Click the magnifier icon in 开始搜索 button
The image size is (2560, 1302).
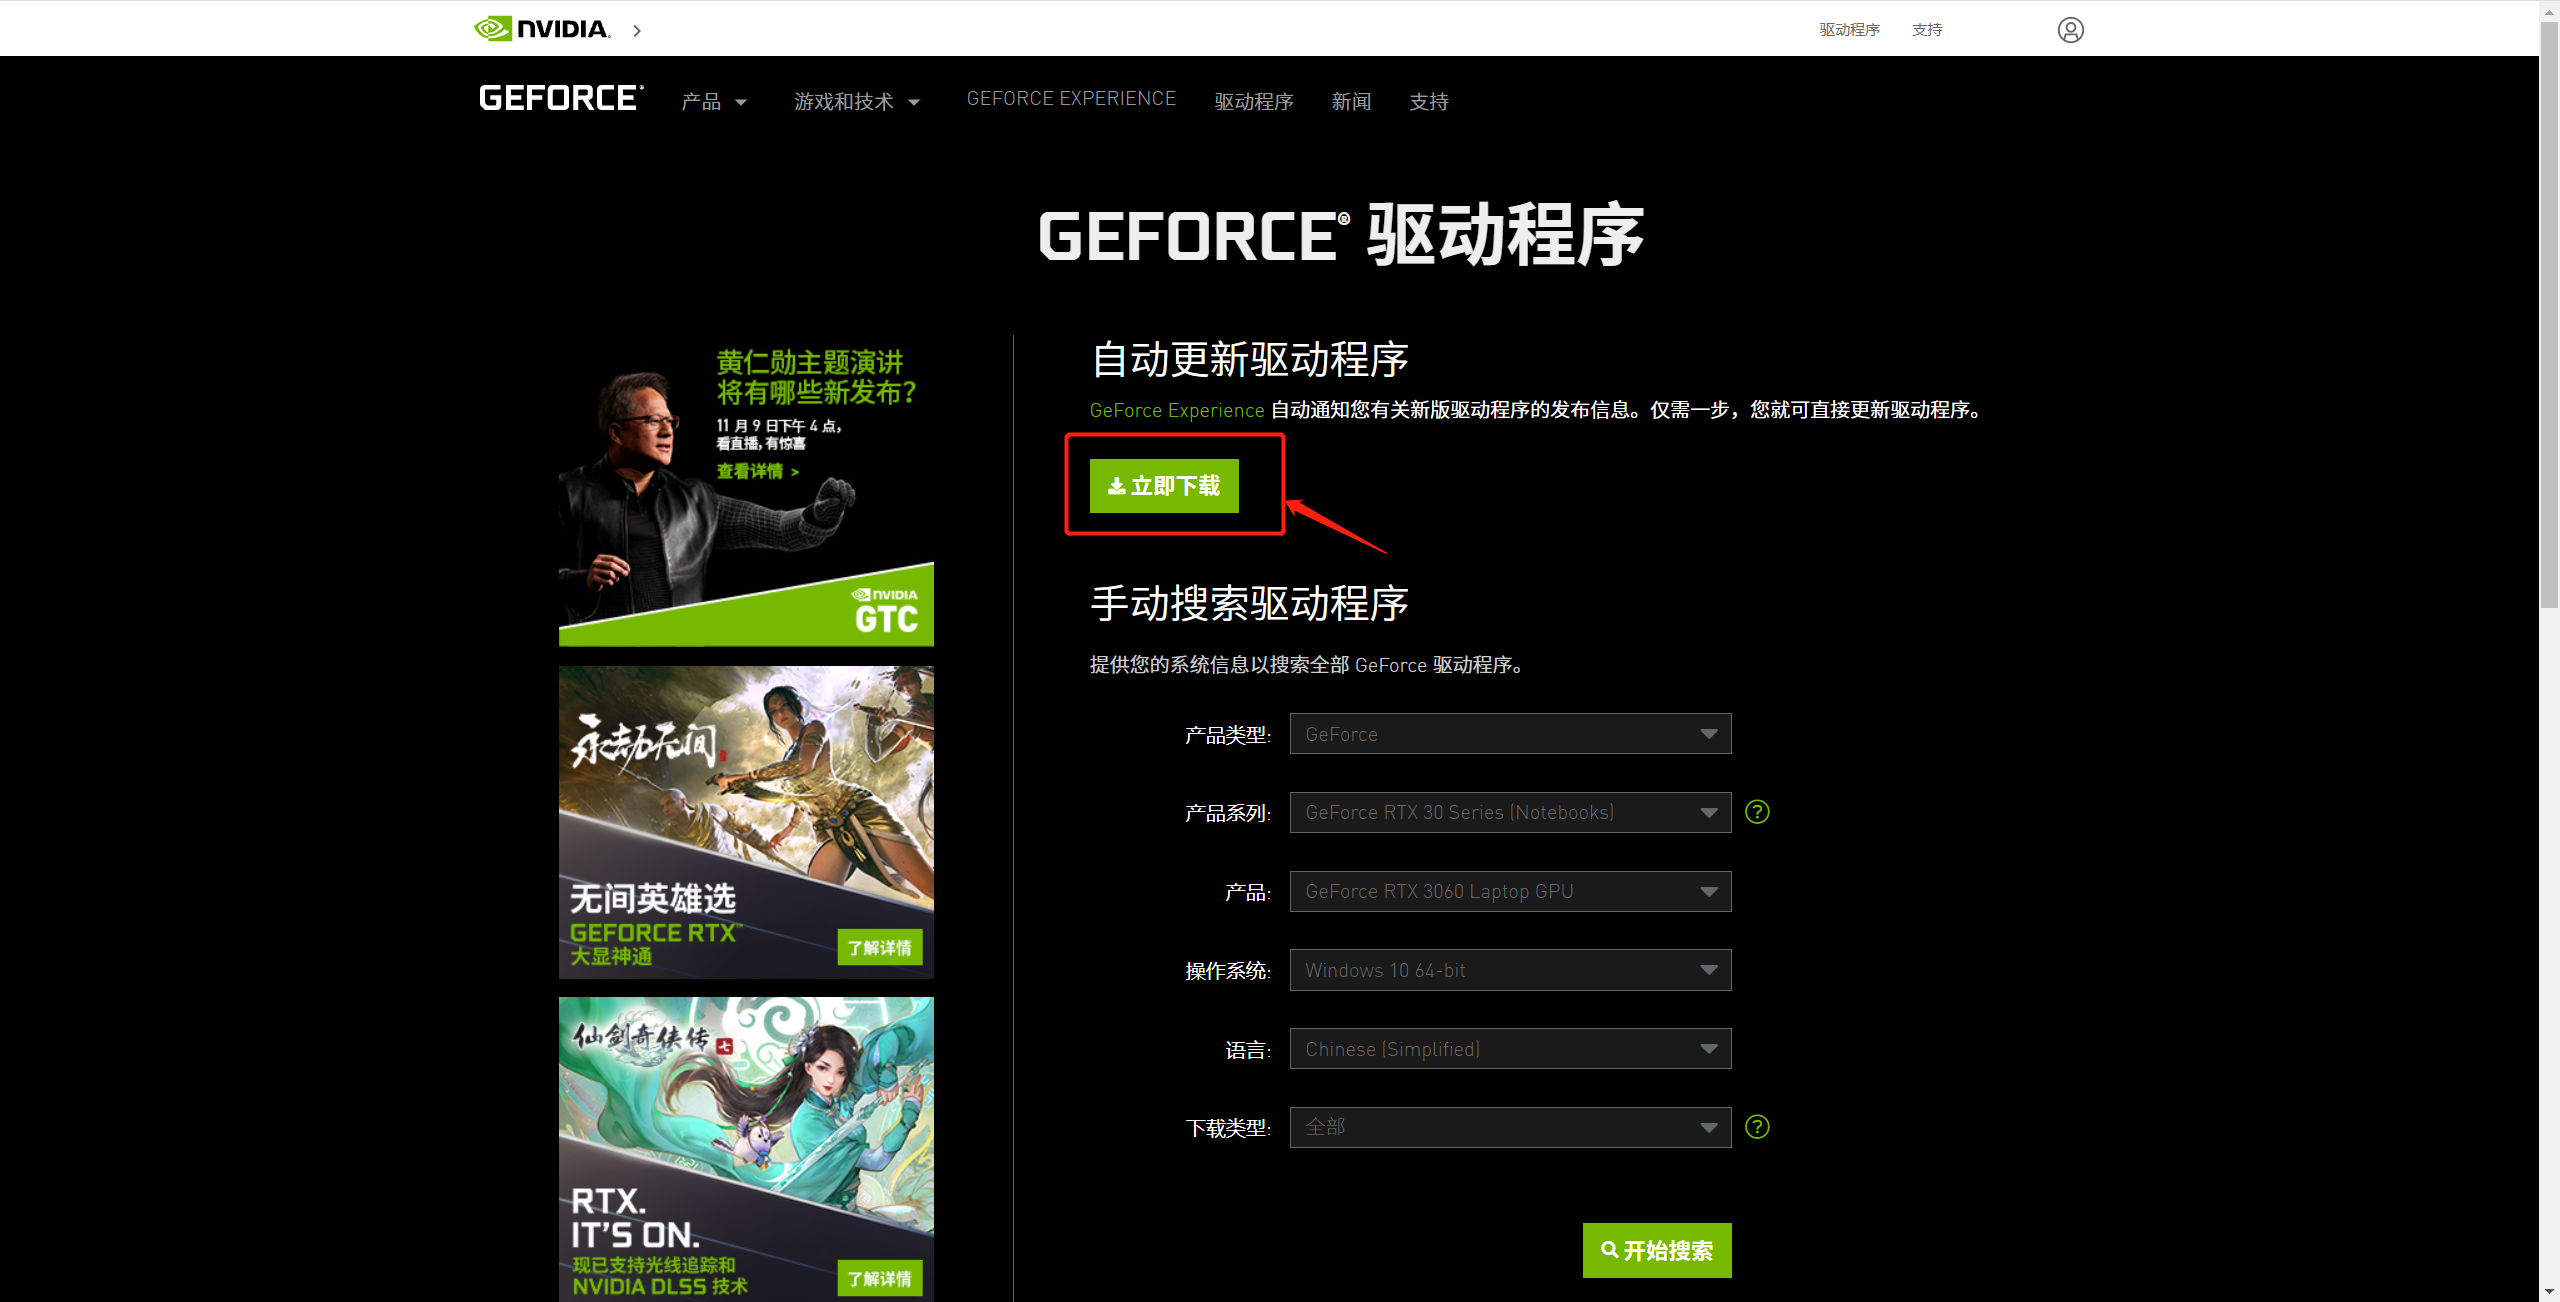(1609, 1250)
